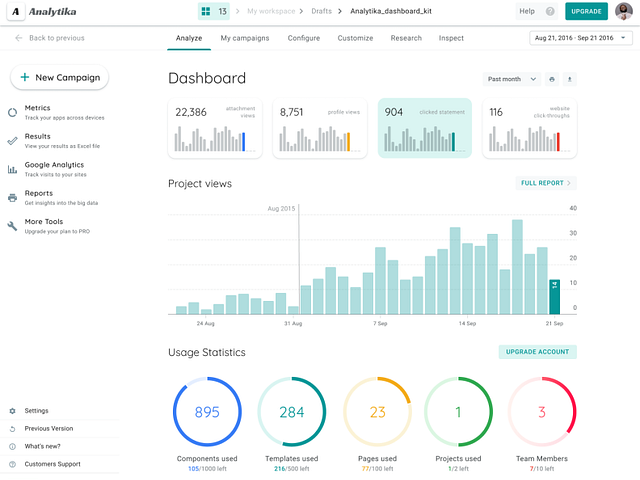The height and width of the screenshot is (480, 640).
Task: Click the More Tools wrench icon
Action: 12,227
